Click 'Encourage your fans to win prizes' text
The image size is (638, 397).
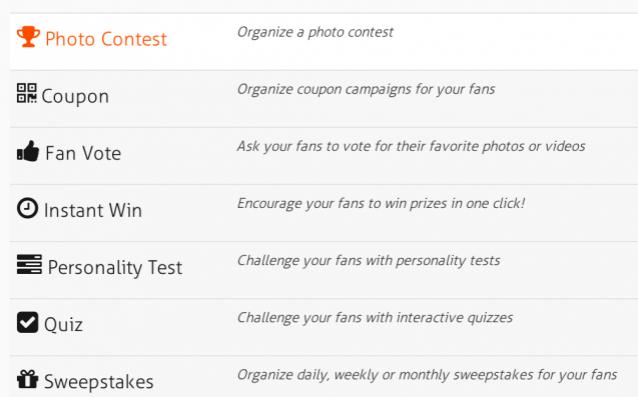(381, 203)
